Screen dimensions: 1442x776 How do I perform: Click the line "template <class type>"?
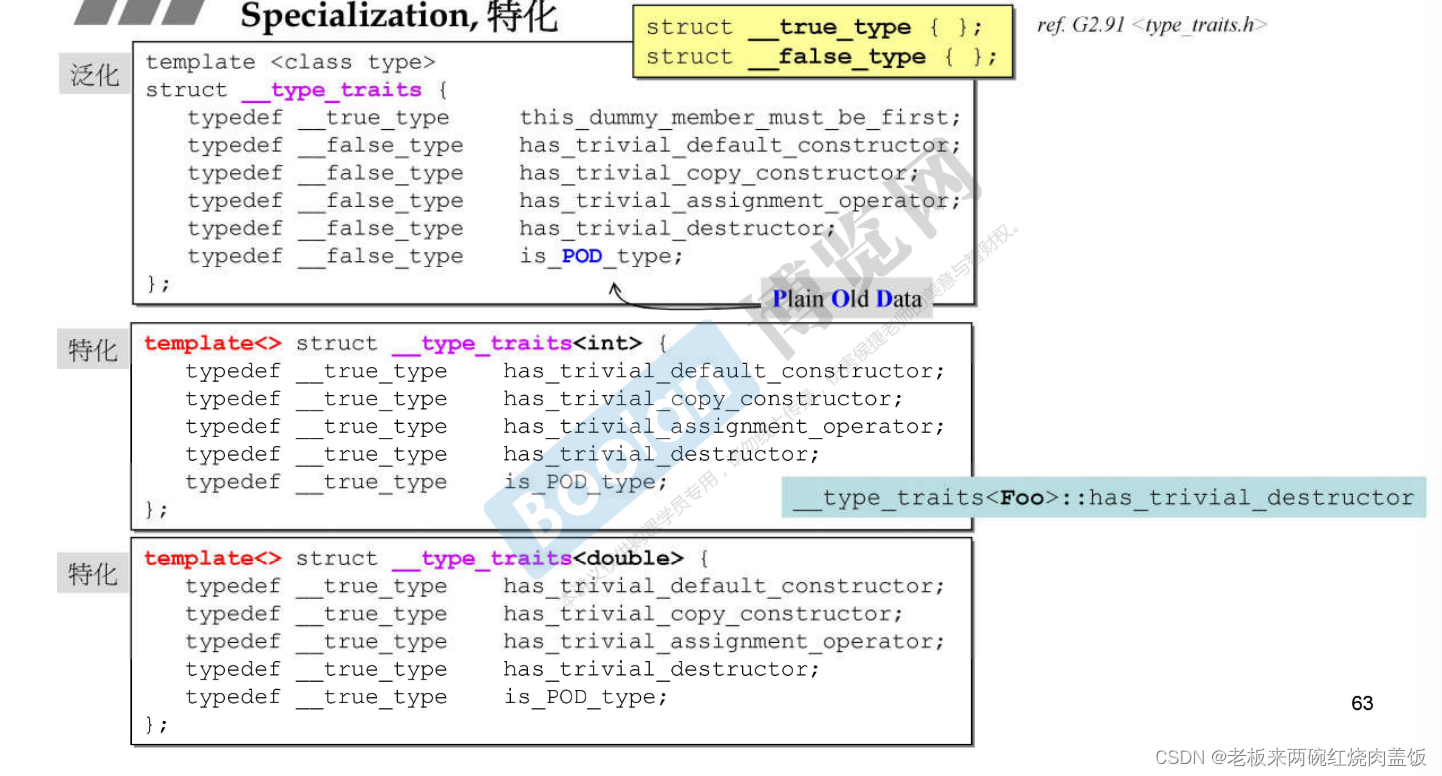tap(290, 62)
